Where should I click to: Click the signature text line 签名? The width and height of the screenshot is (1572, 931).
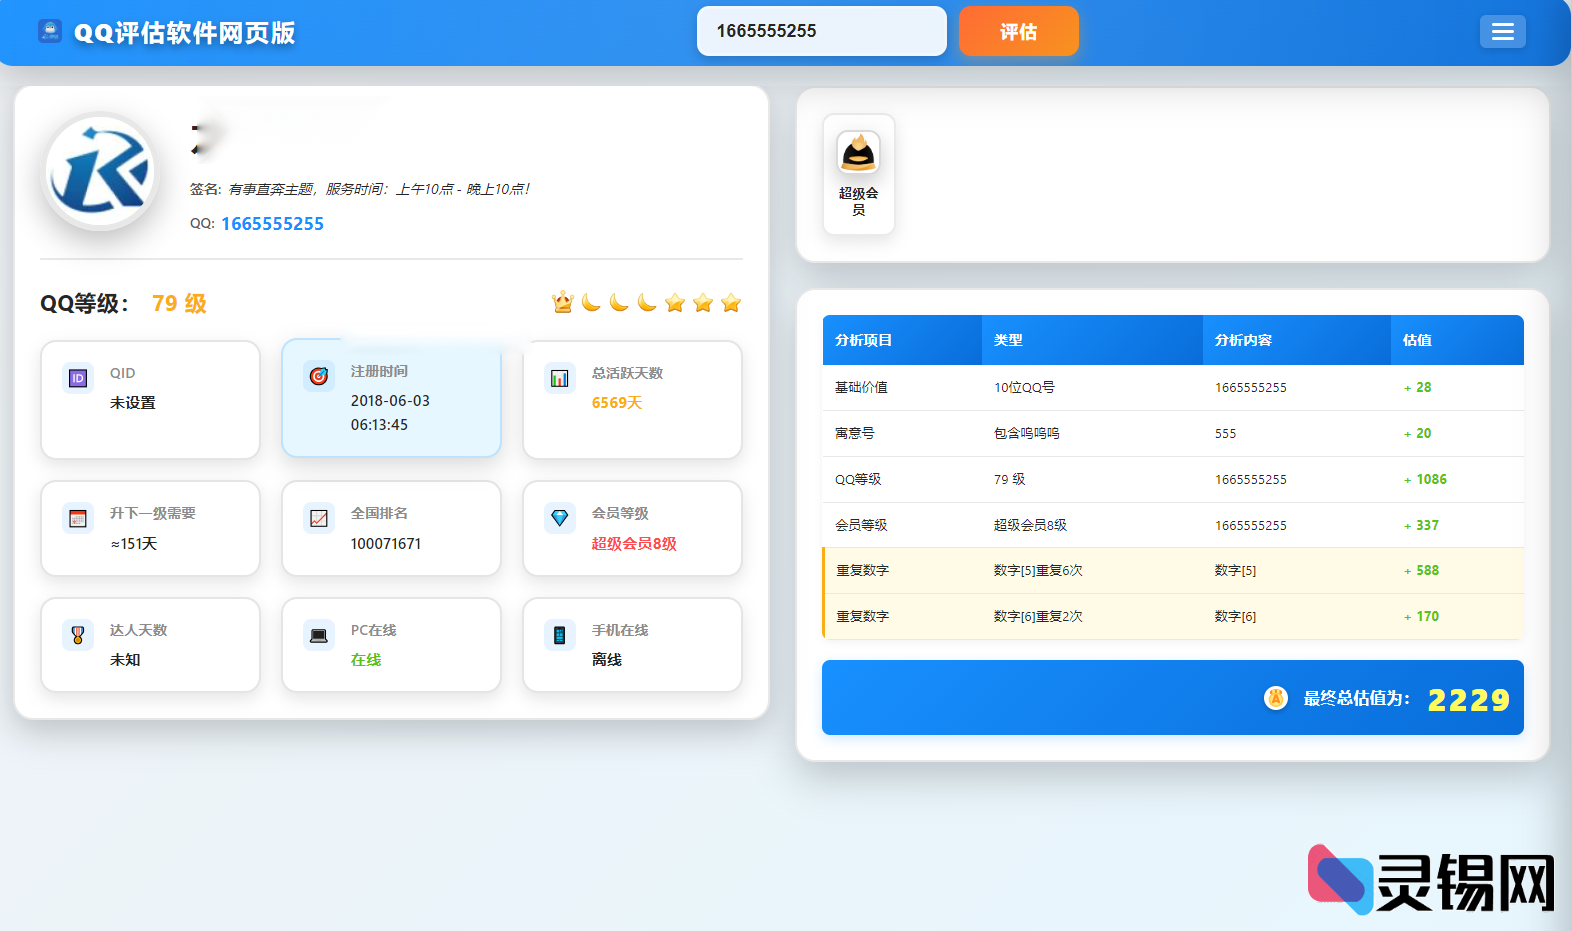(360, 189)
